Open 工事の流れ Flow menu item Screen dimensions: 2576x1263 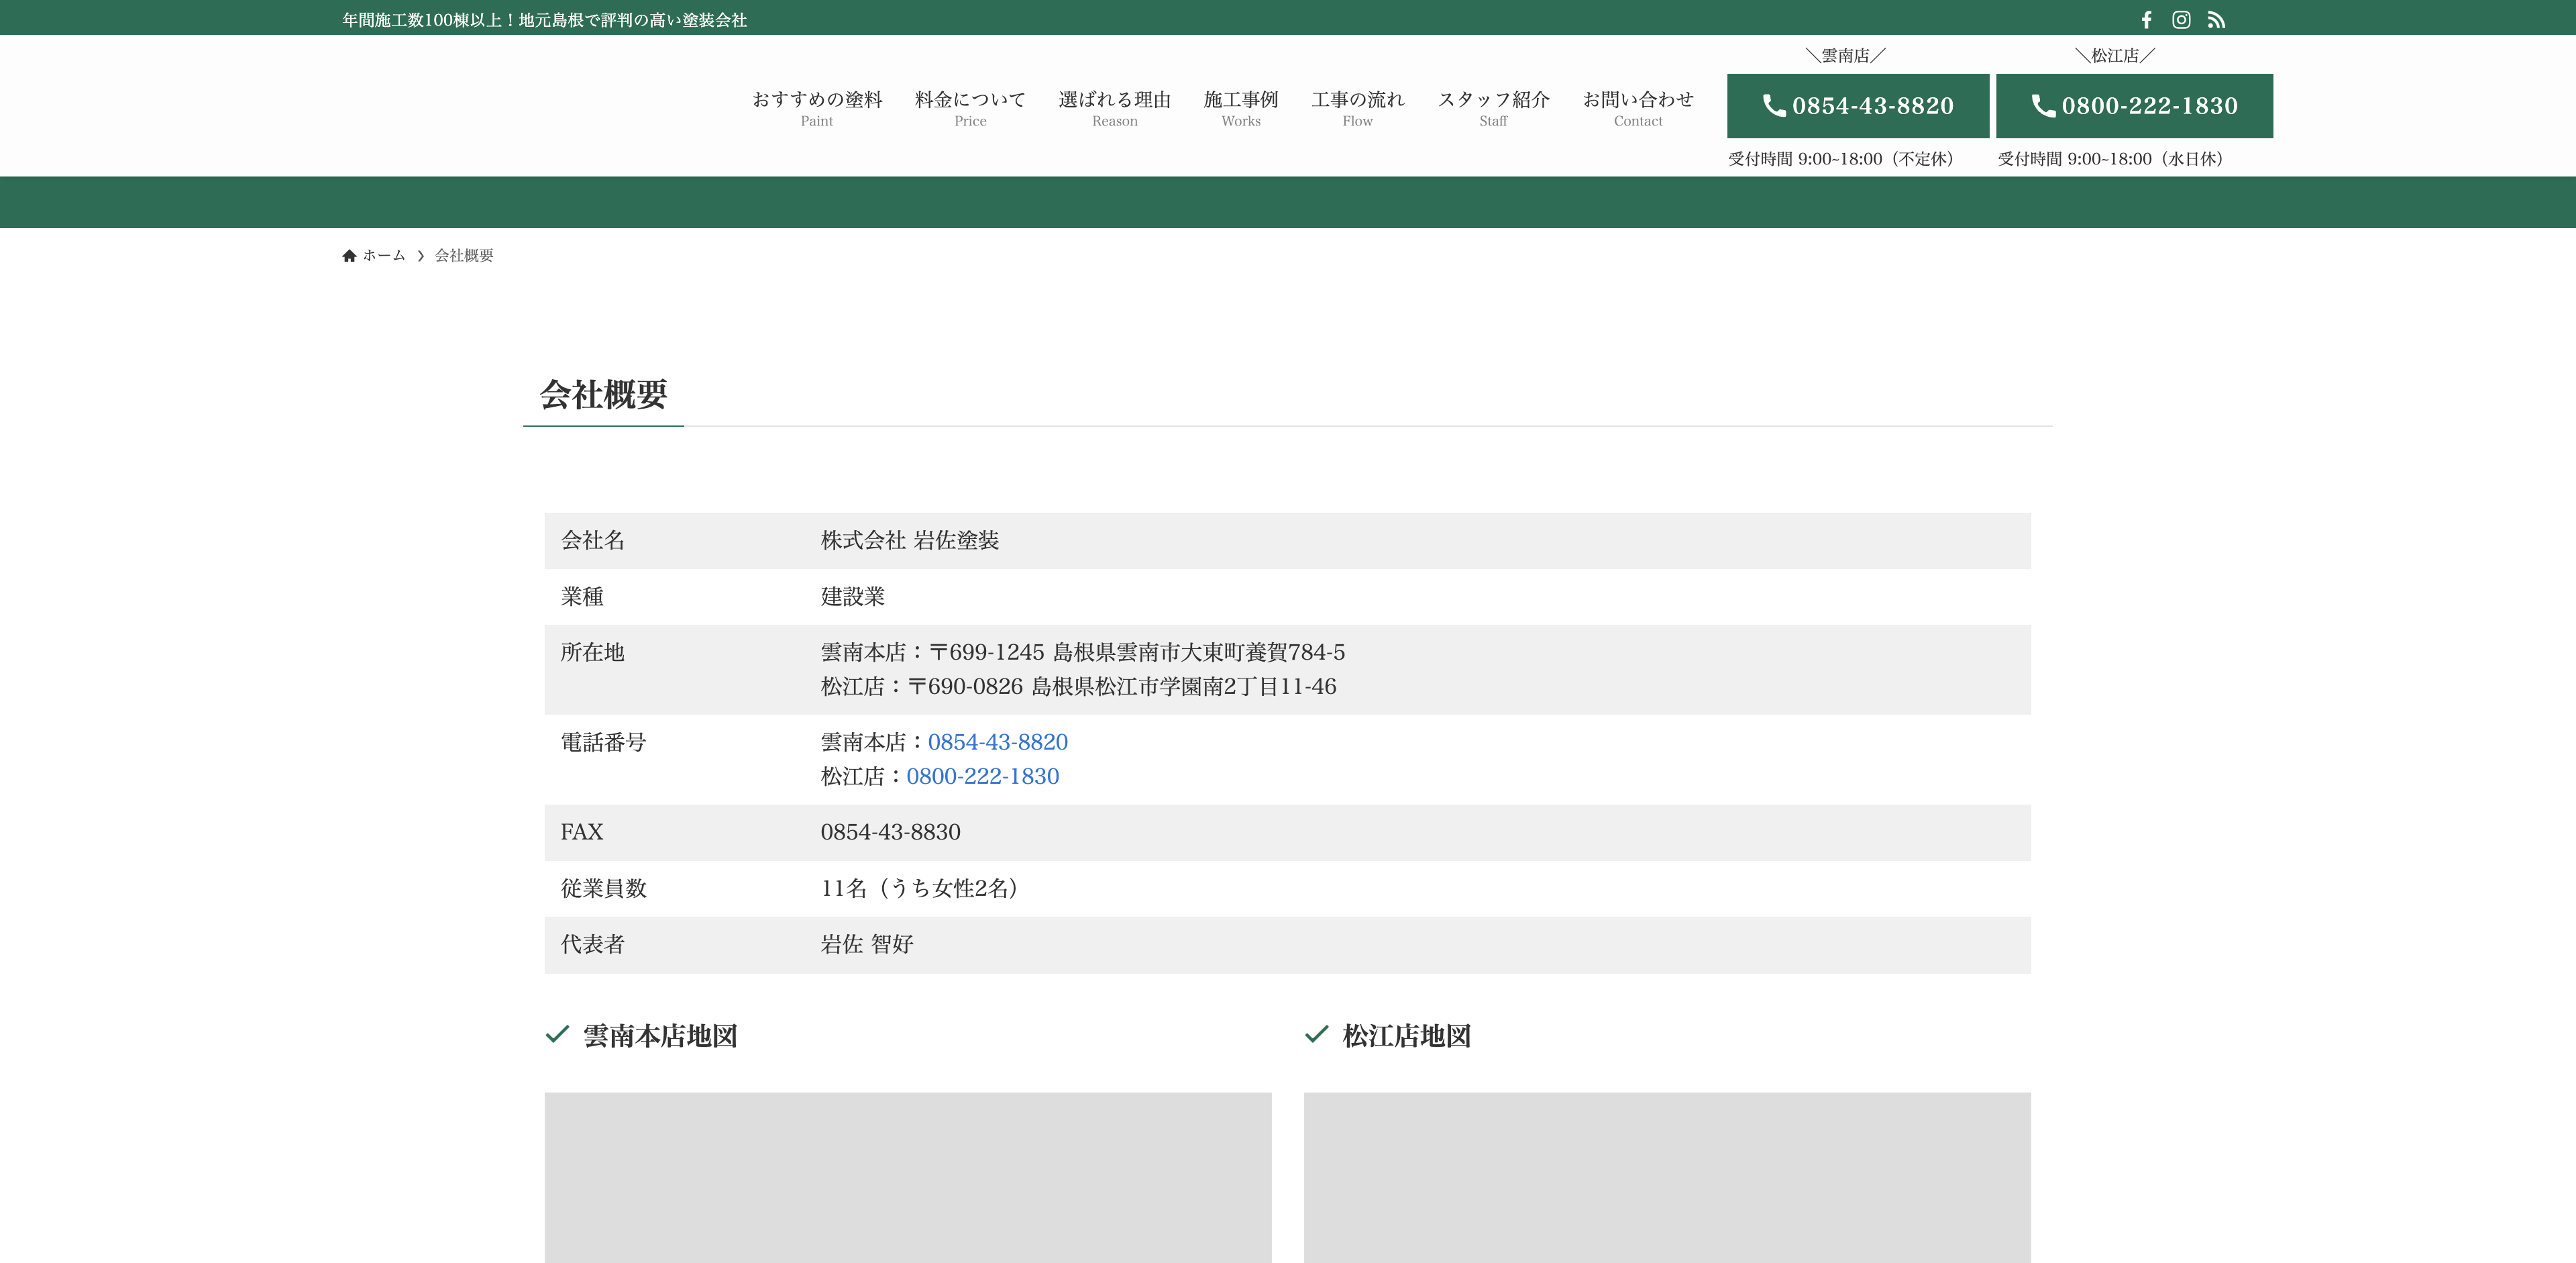1357,108
